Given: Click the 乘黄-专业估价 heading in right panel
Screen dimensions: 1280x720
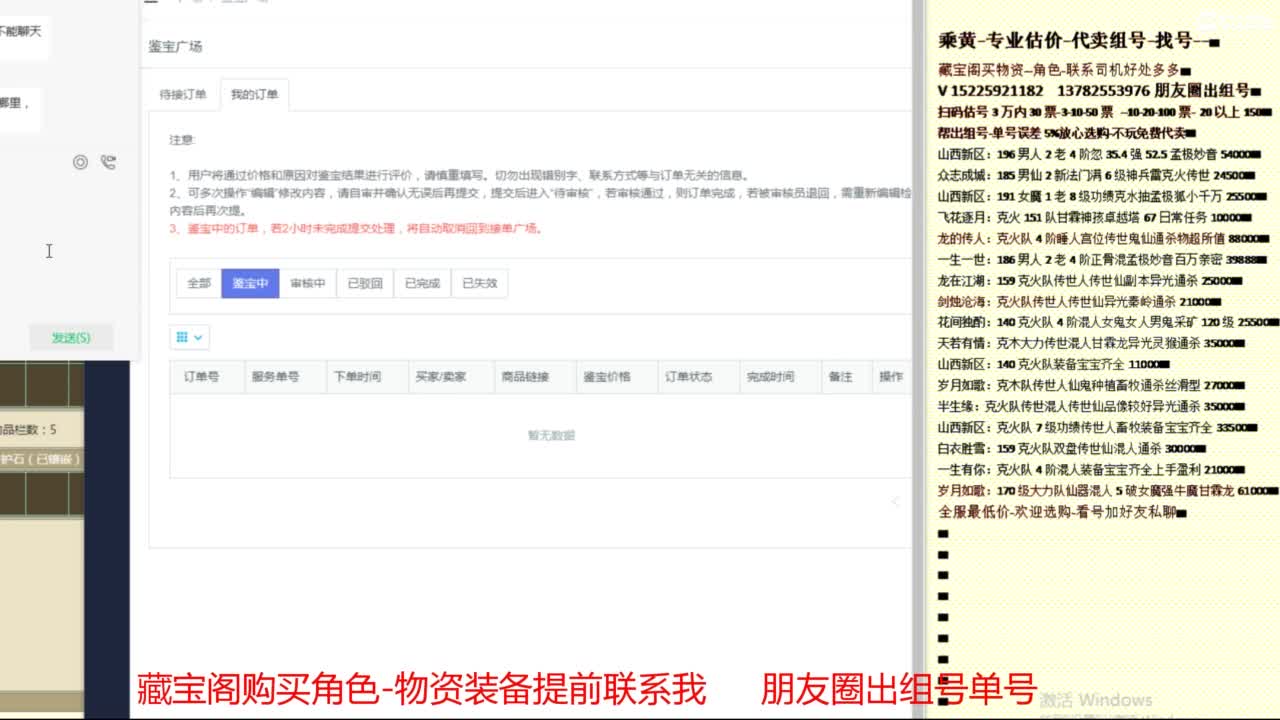Looking at the screenshot, I should (x=1078, y=41).
